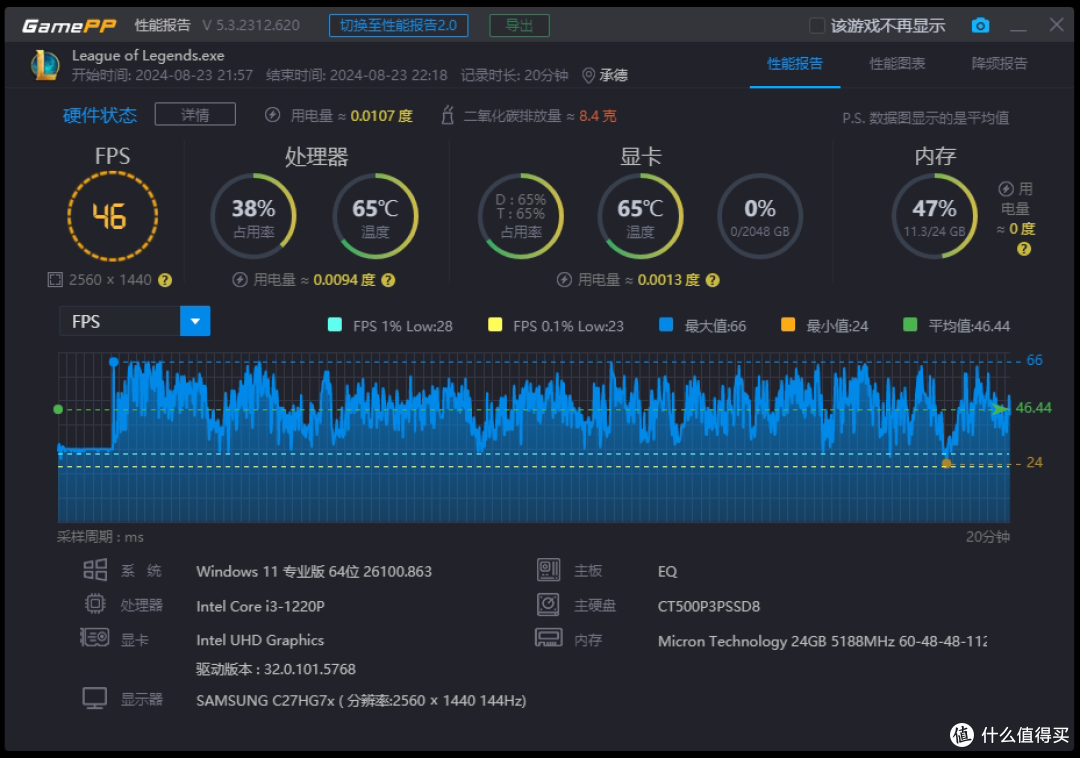
Task: Click the motherboard name EQ
Action: [667, 571]
